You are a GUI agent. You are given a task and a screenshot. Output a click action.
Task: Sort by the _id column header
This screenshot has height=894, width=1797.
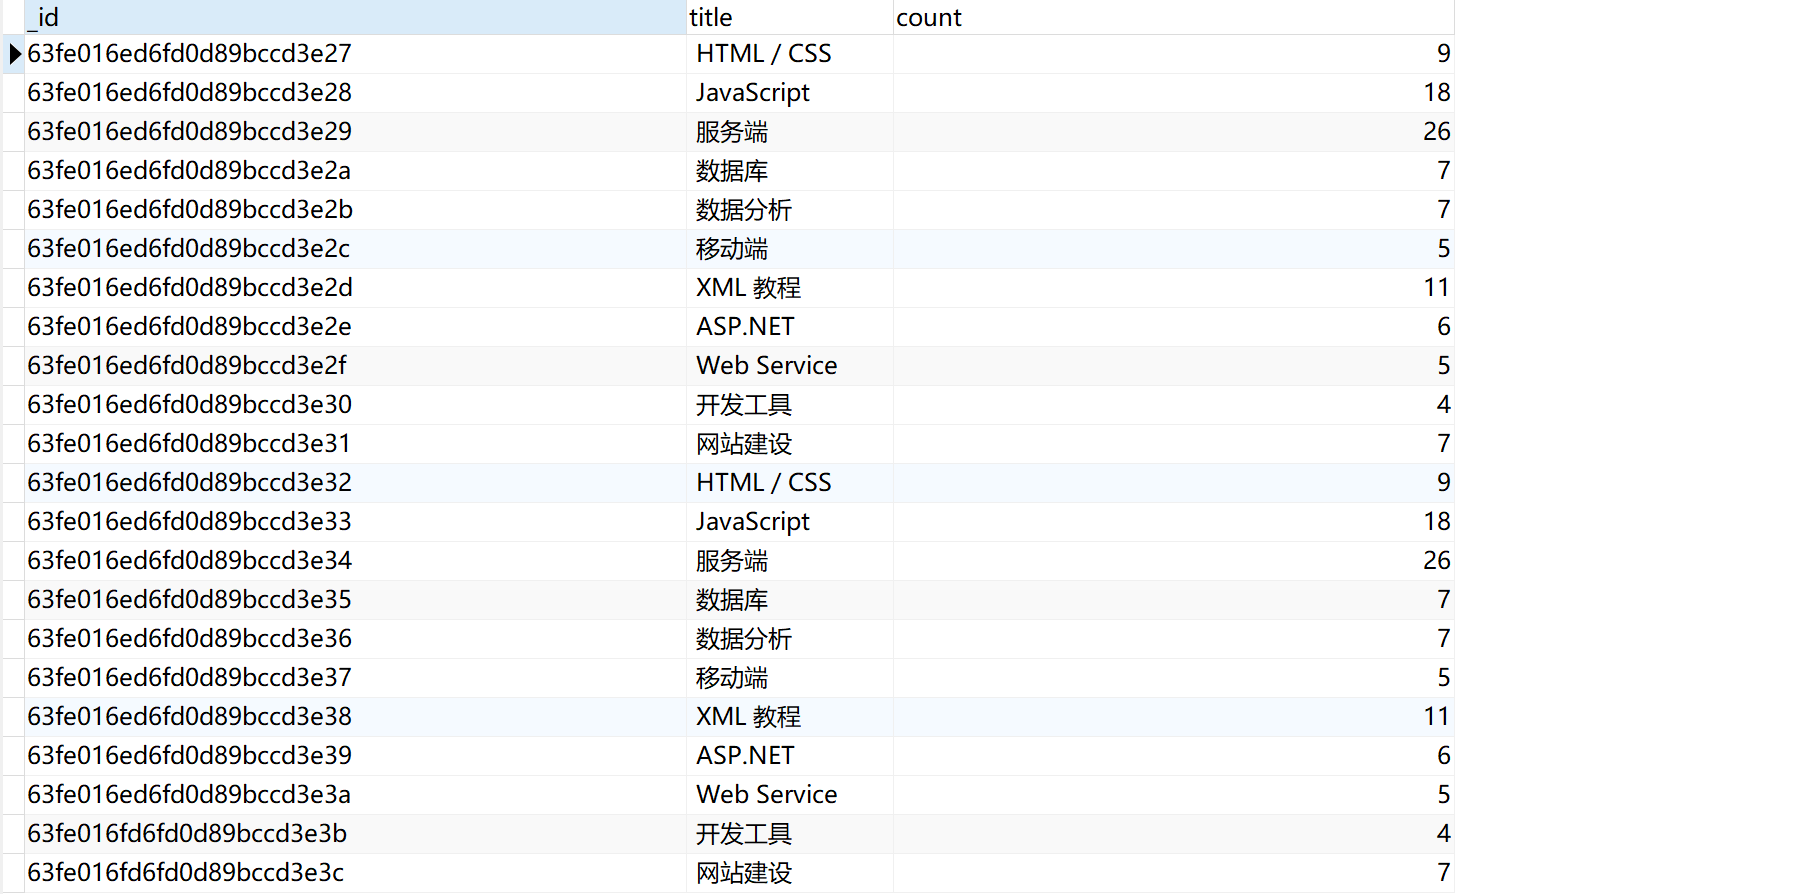355,17
